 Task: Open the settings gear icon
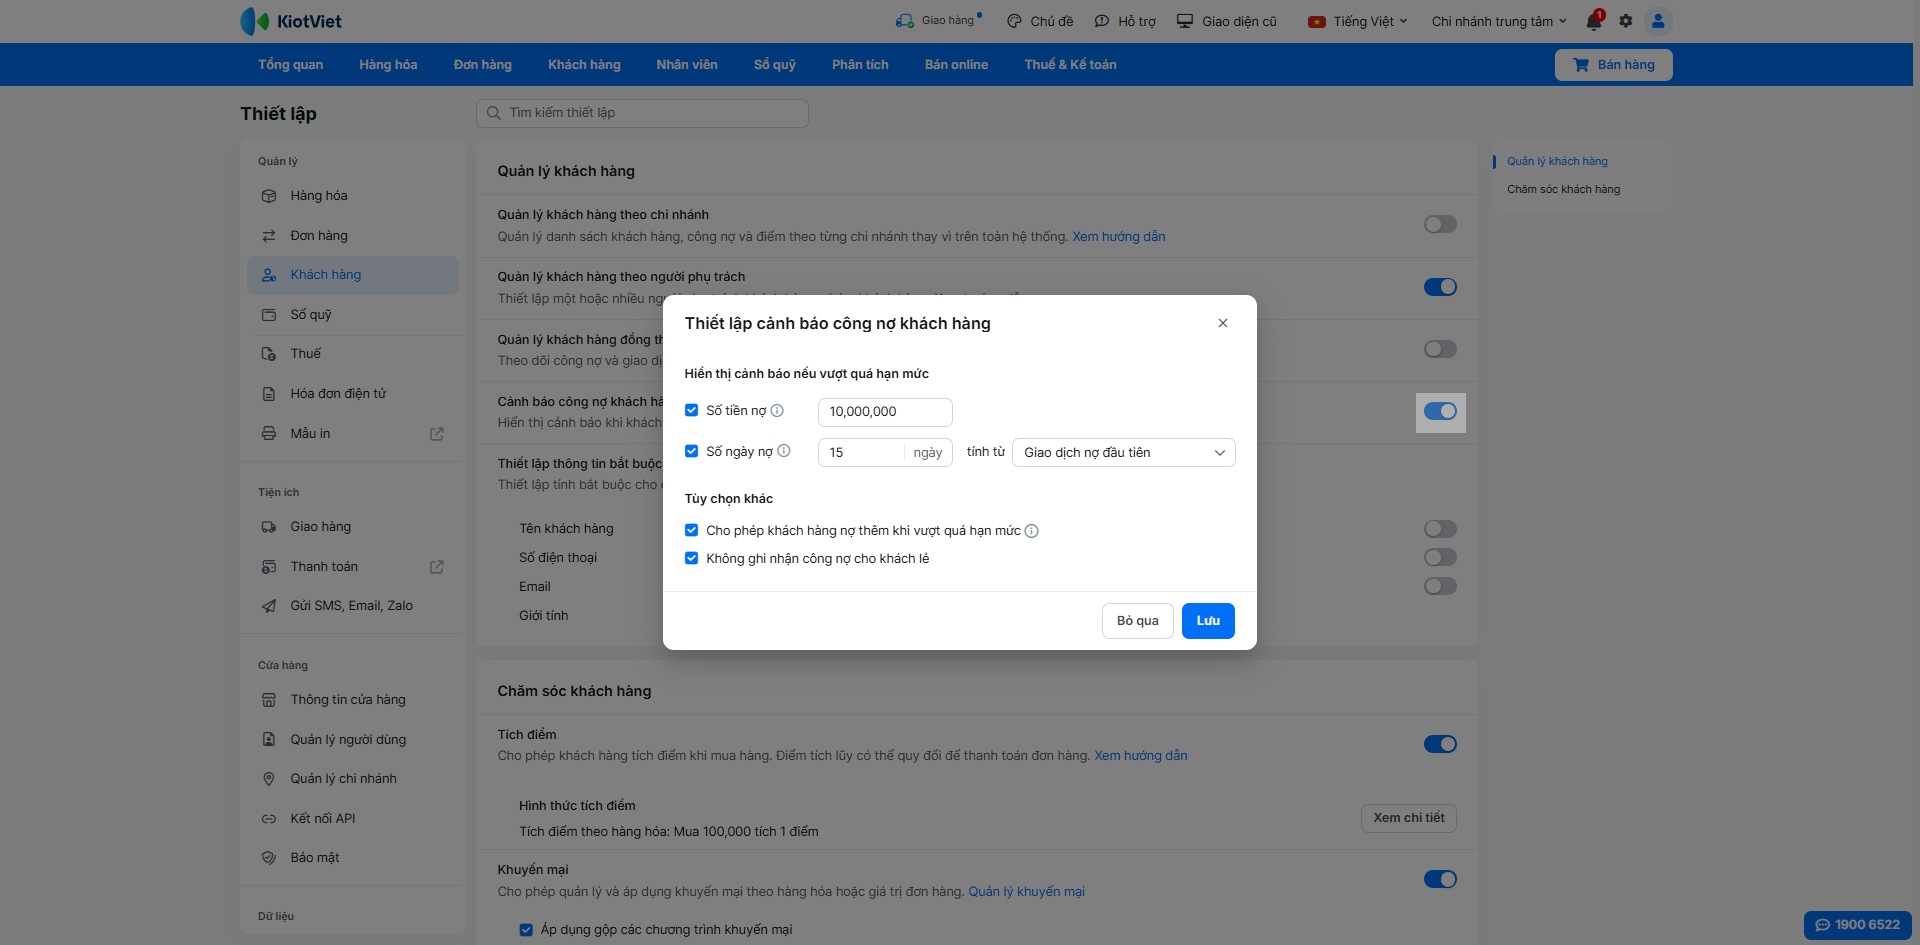1626,21
